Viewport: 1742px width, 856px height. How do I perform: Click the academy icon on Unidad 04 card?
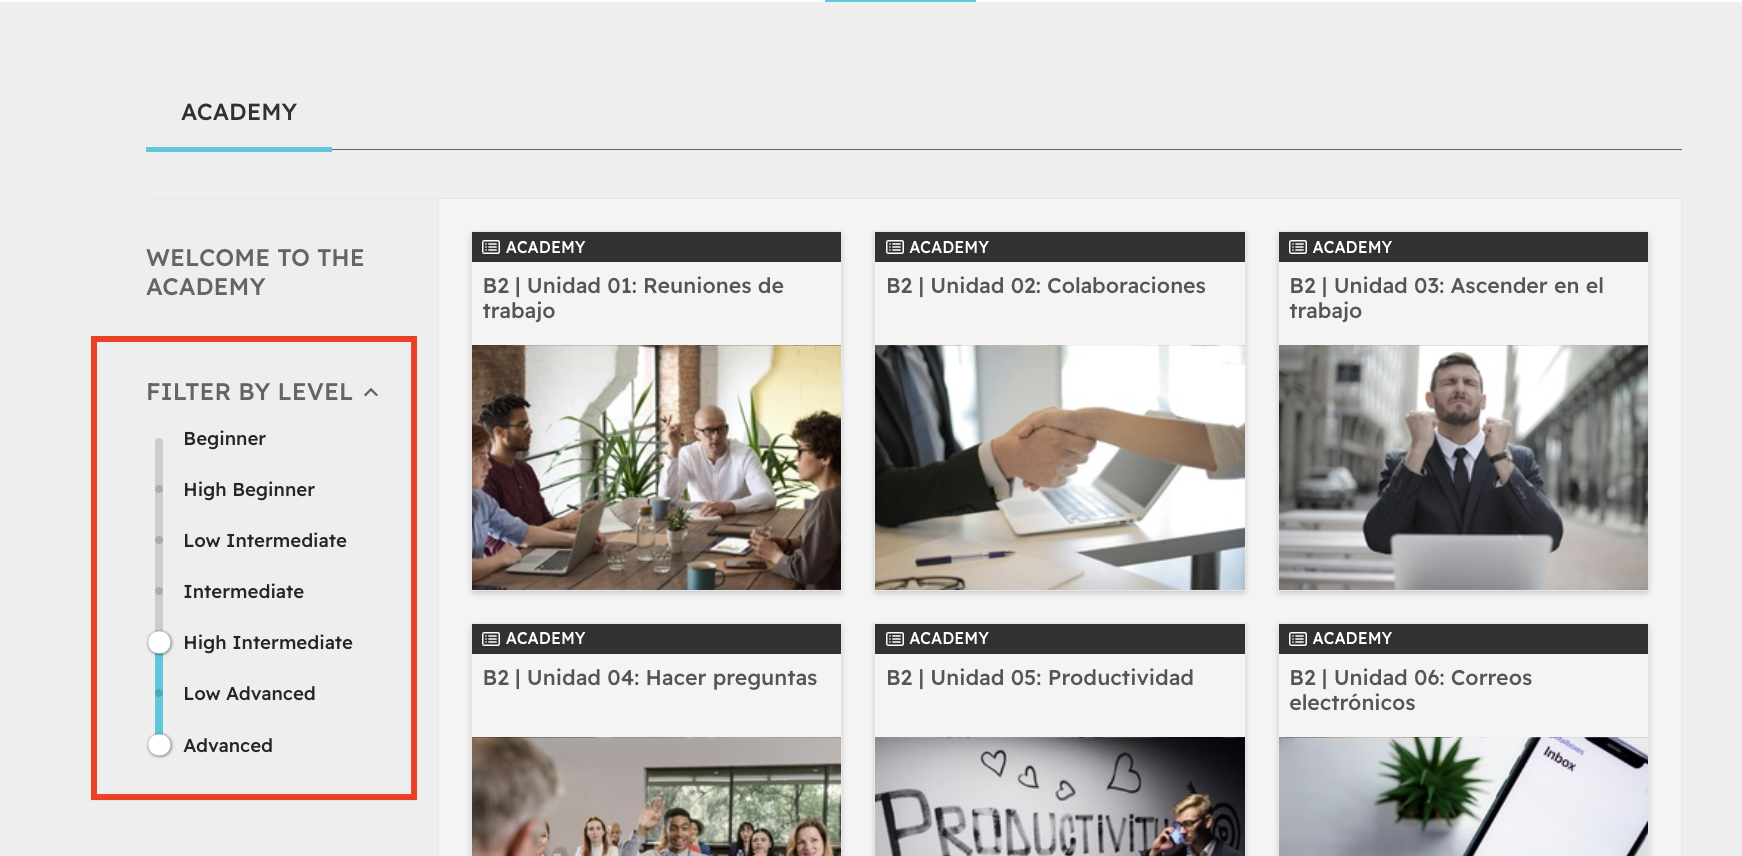(491, 639)
